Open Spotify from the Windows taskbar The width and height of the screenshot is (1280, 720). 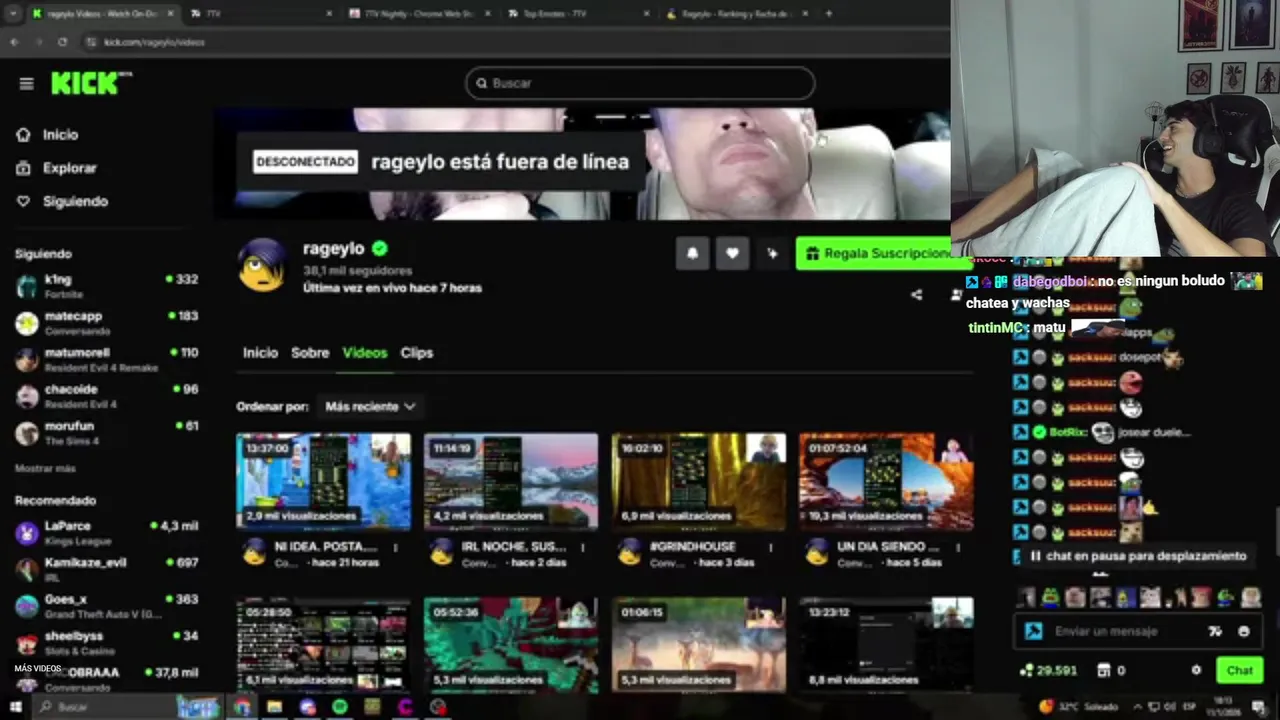pos(340,707)
